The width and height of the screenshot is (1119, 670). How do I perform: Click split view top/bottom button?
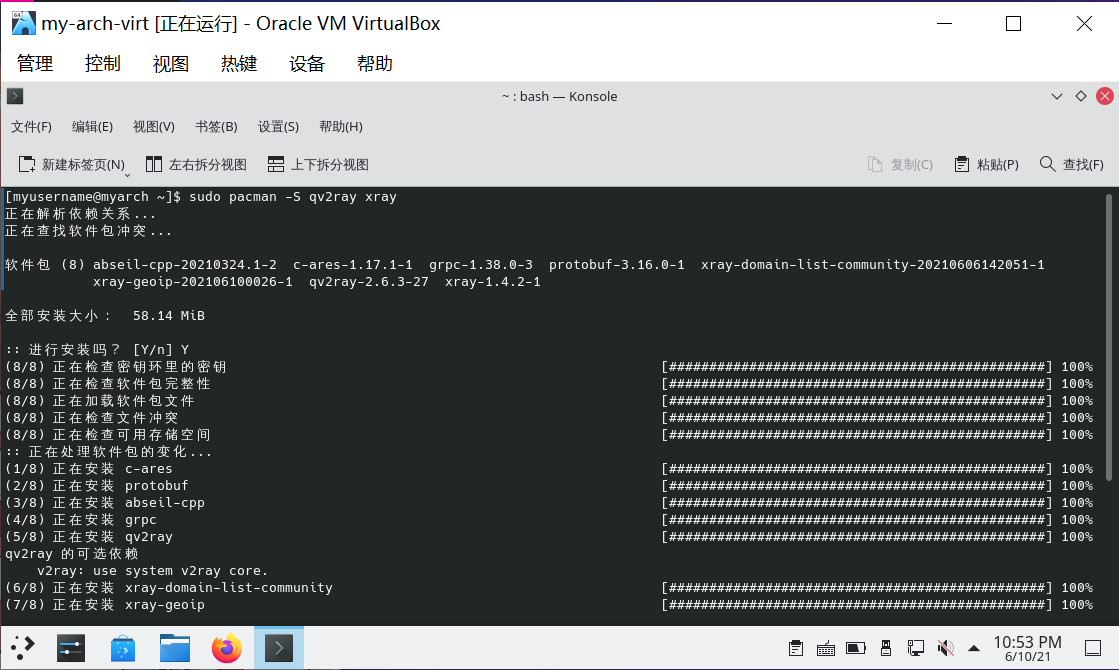[318, 164]
